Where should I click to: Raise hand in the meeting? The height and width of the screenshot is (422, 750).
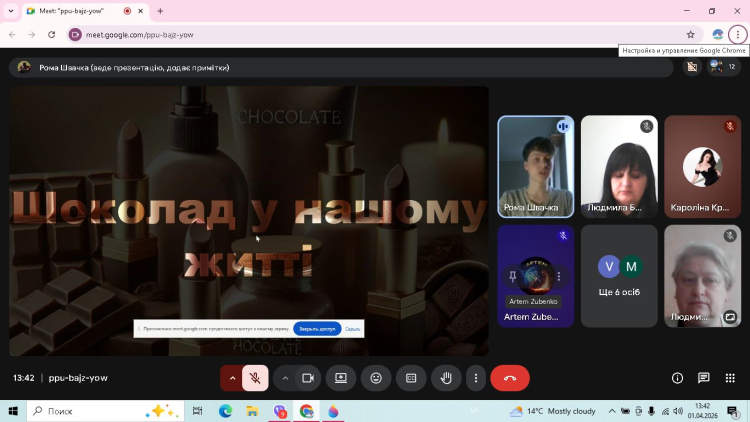click(446, 378)
